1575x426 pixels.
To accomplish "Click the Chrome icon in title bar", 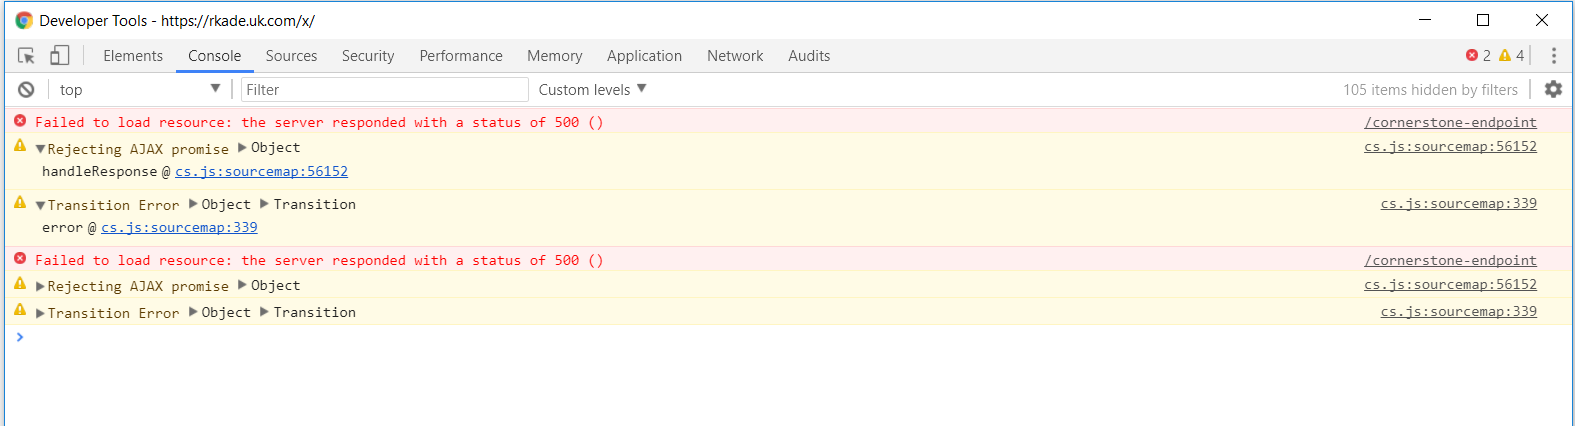I will coord(23,20).
